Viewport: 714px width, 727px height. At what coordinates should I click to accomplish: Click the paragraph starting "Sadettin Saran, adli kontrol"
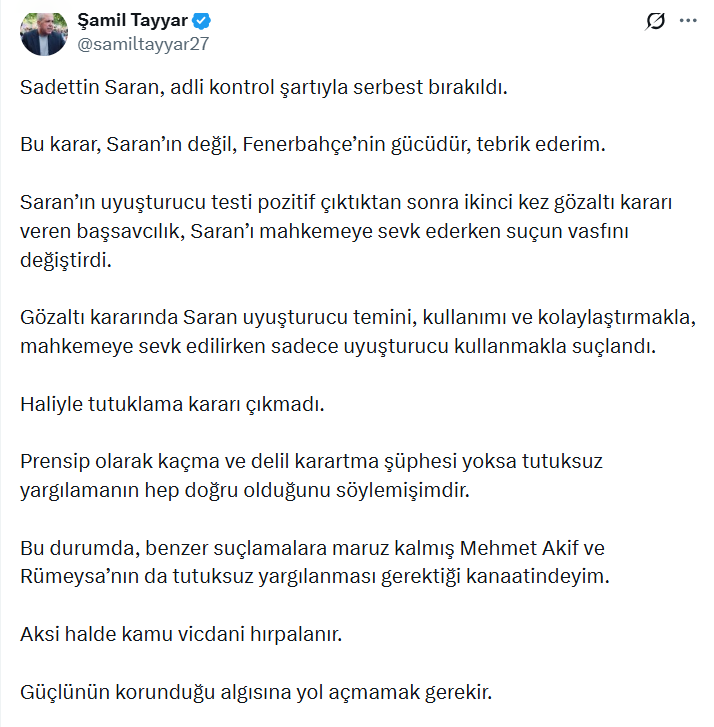(264, 87)
